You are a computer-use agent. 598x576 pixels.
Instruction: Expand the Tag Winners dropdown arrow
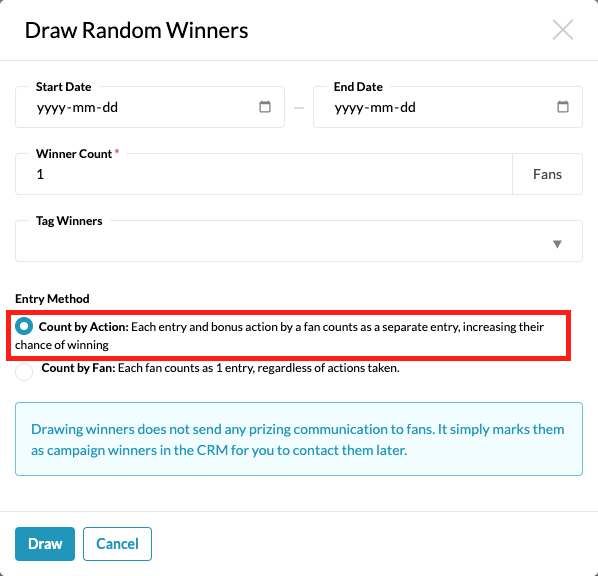click(x=557, y=244)
